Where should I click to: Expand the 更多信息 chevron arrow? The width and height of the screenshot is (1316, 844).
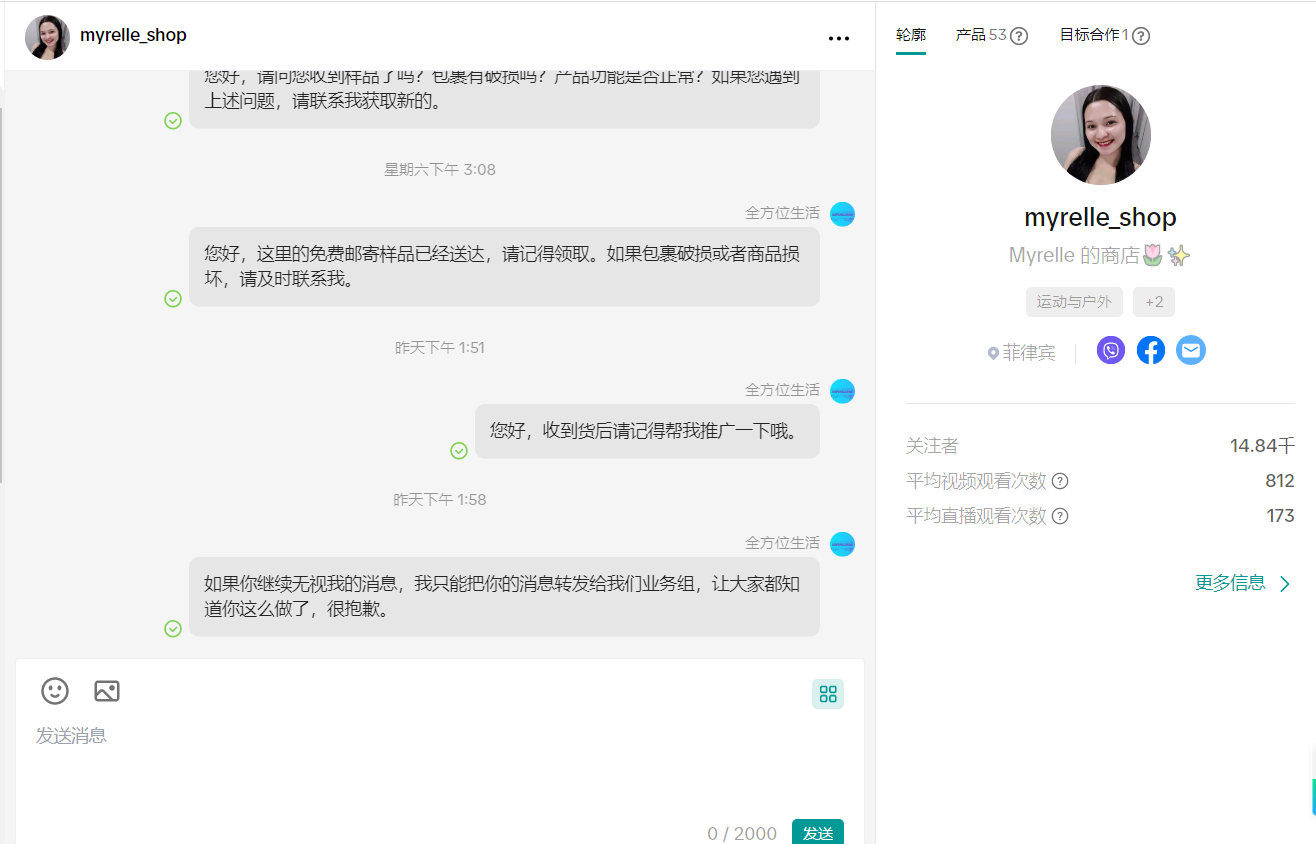(1285, 584)
